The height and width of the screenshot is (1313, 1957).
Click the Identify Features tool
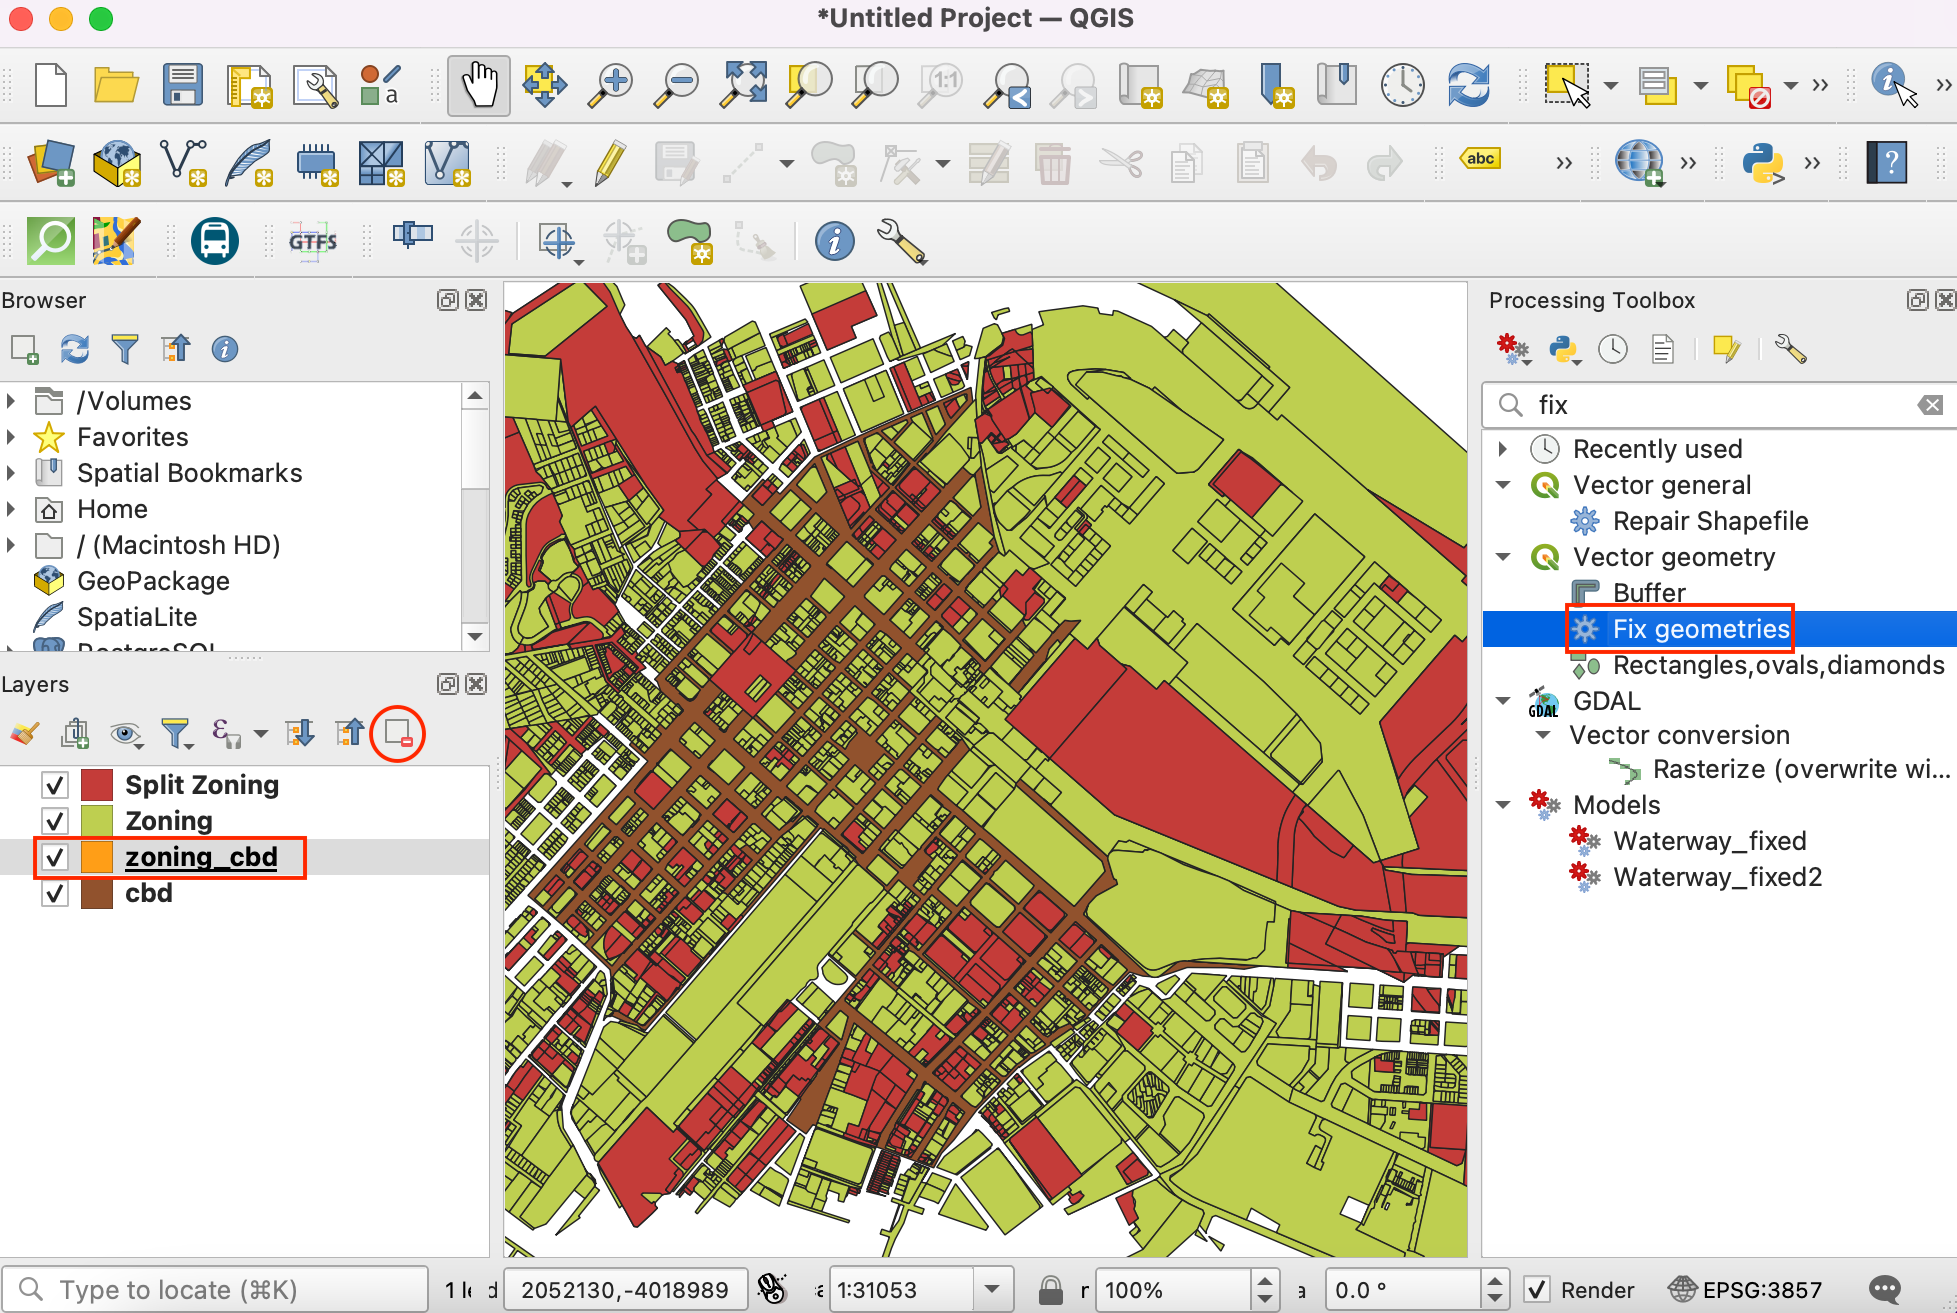pos(1888,83)
